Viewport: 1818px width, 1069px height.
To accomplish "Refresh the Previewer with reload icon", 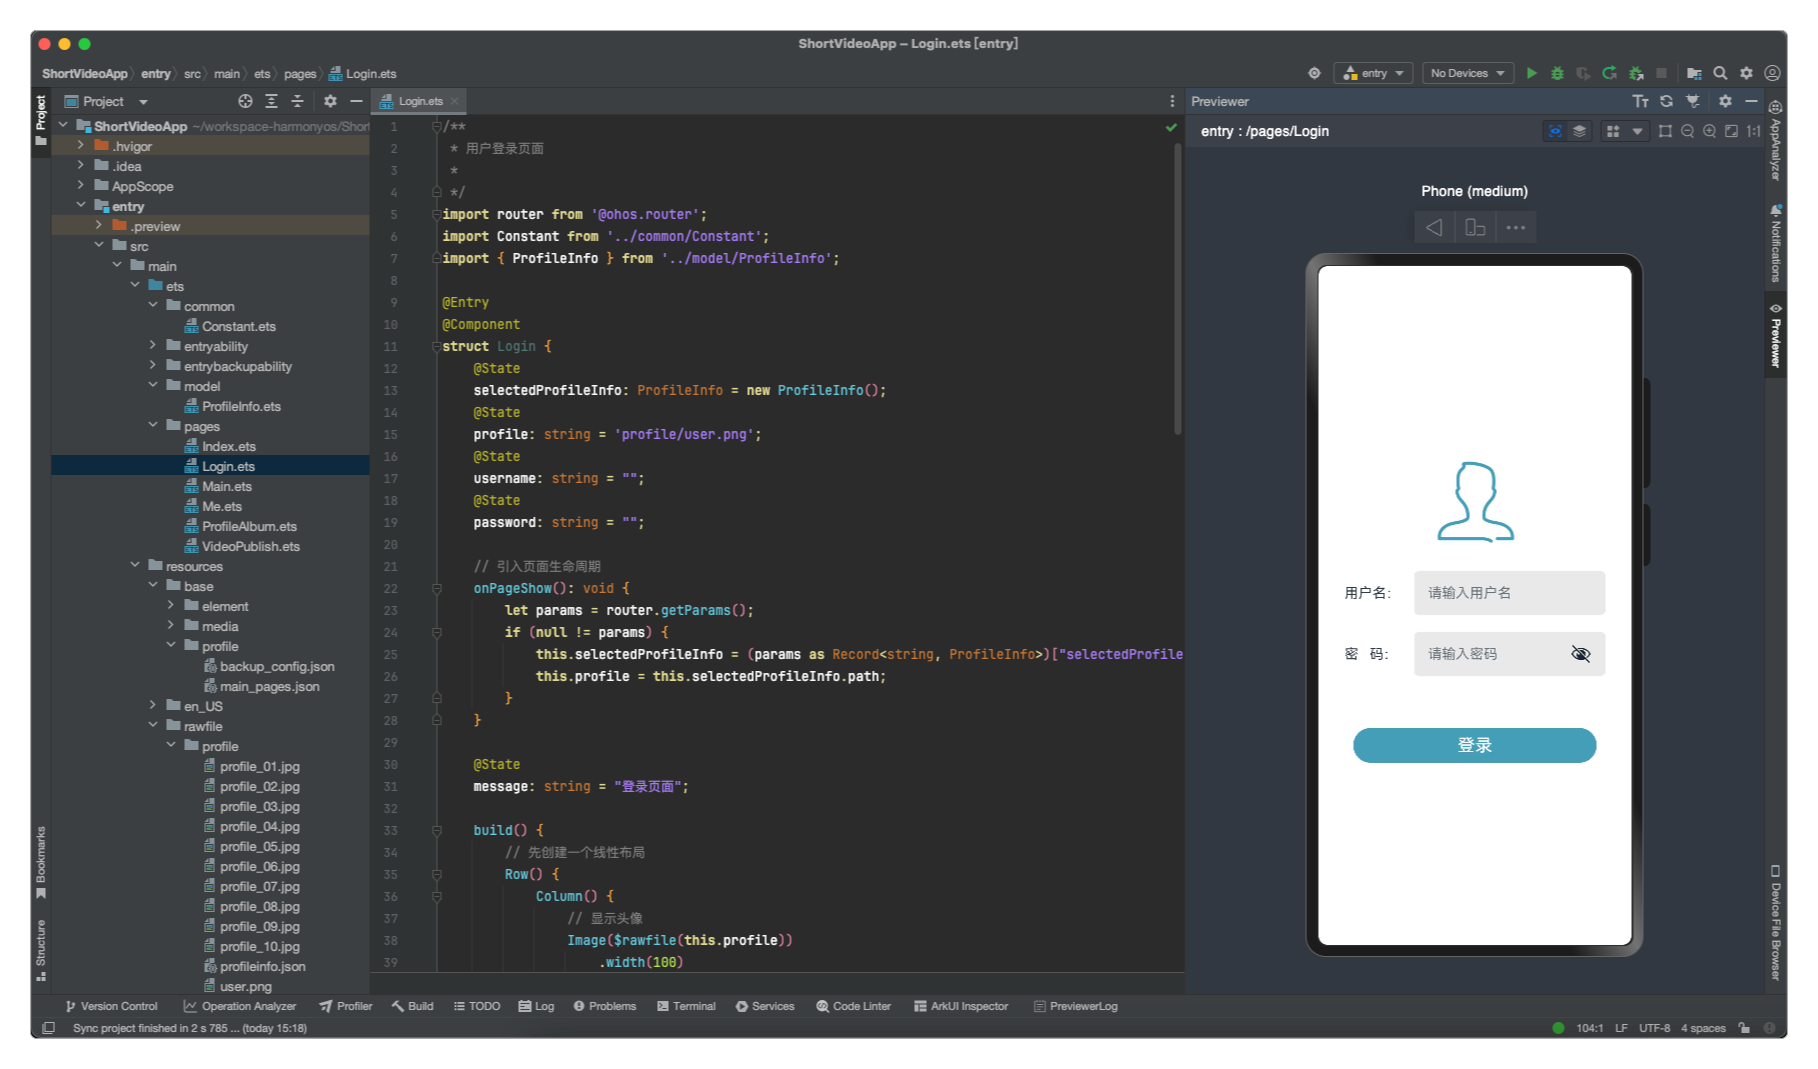I will [x=1666, y=101].
